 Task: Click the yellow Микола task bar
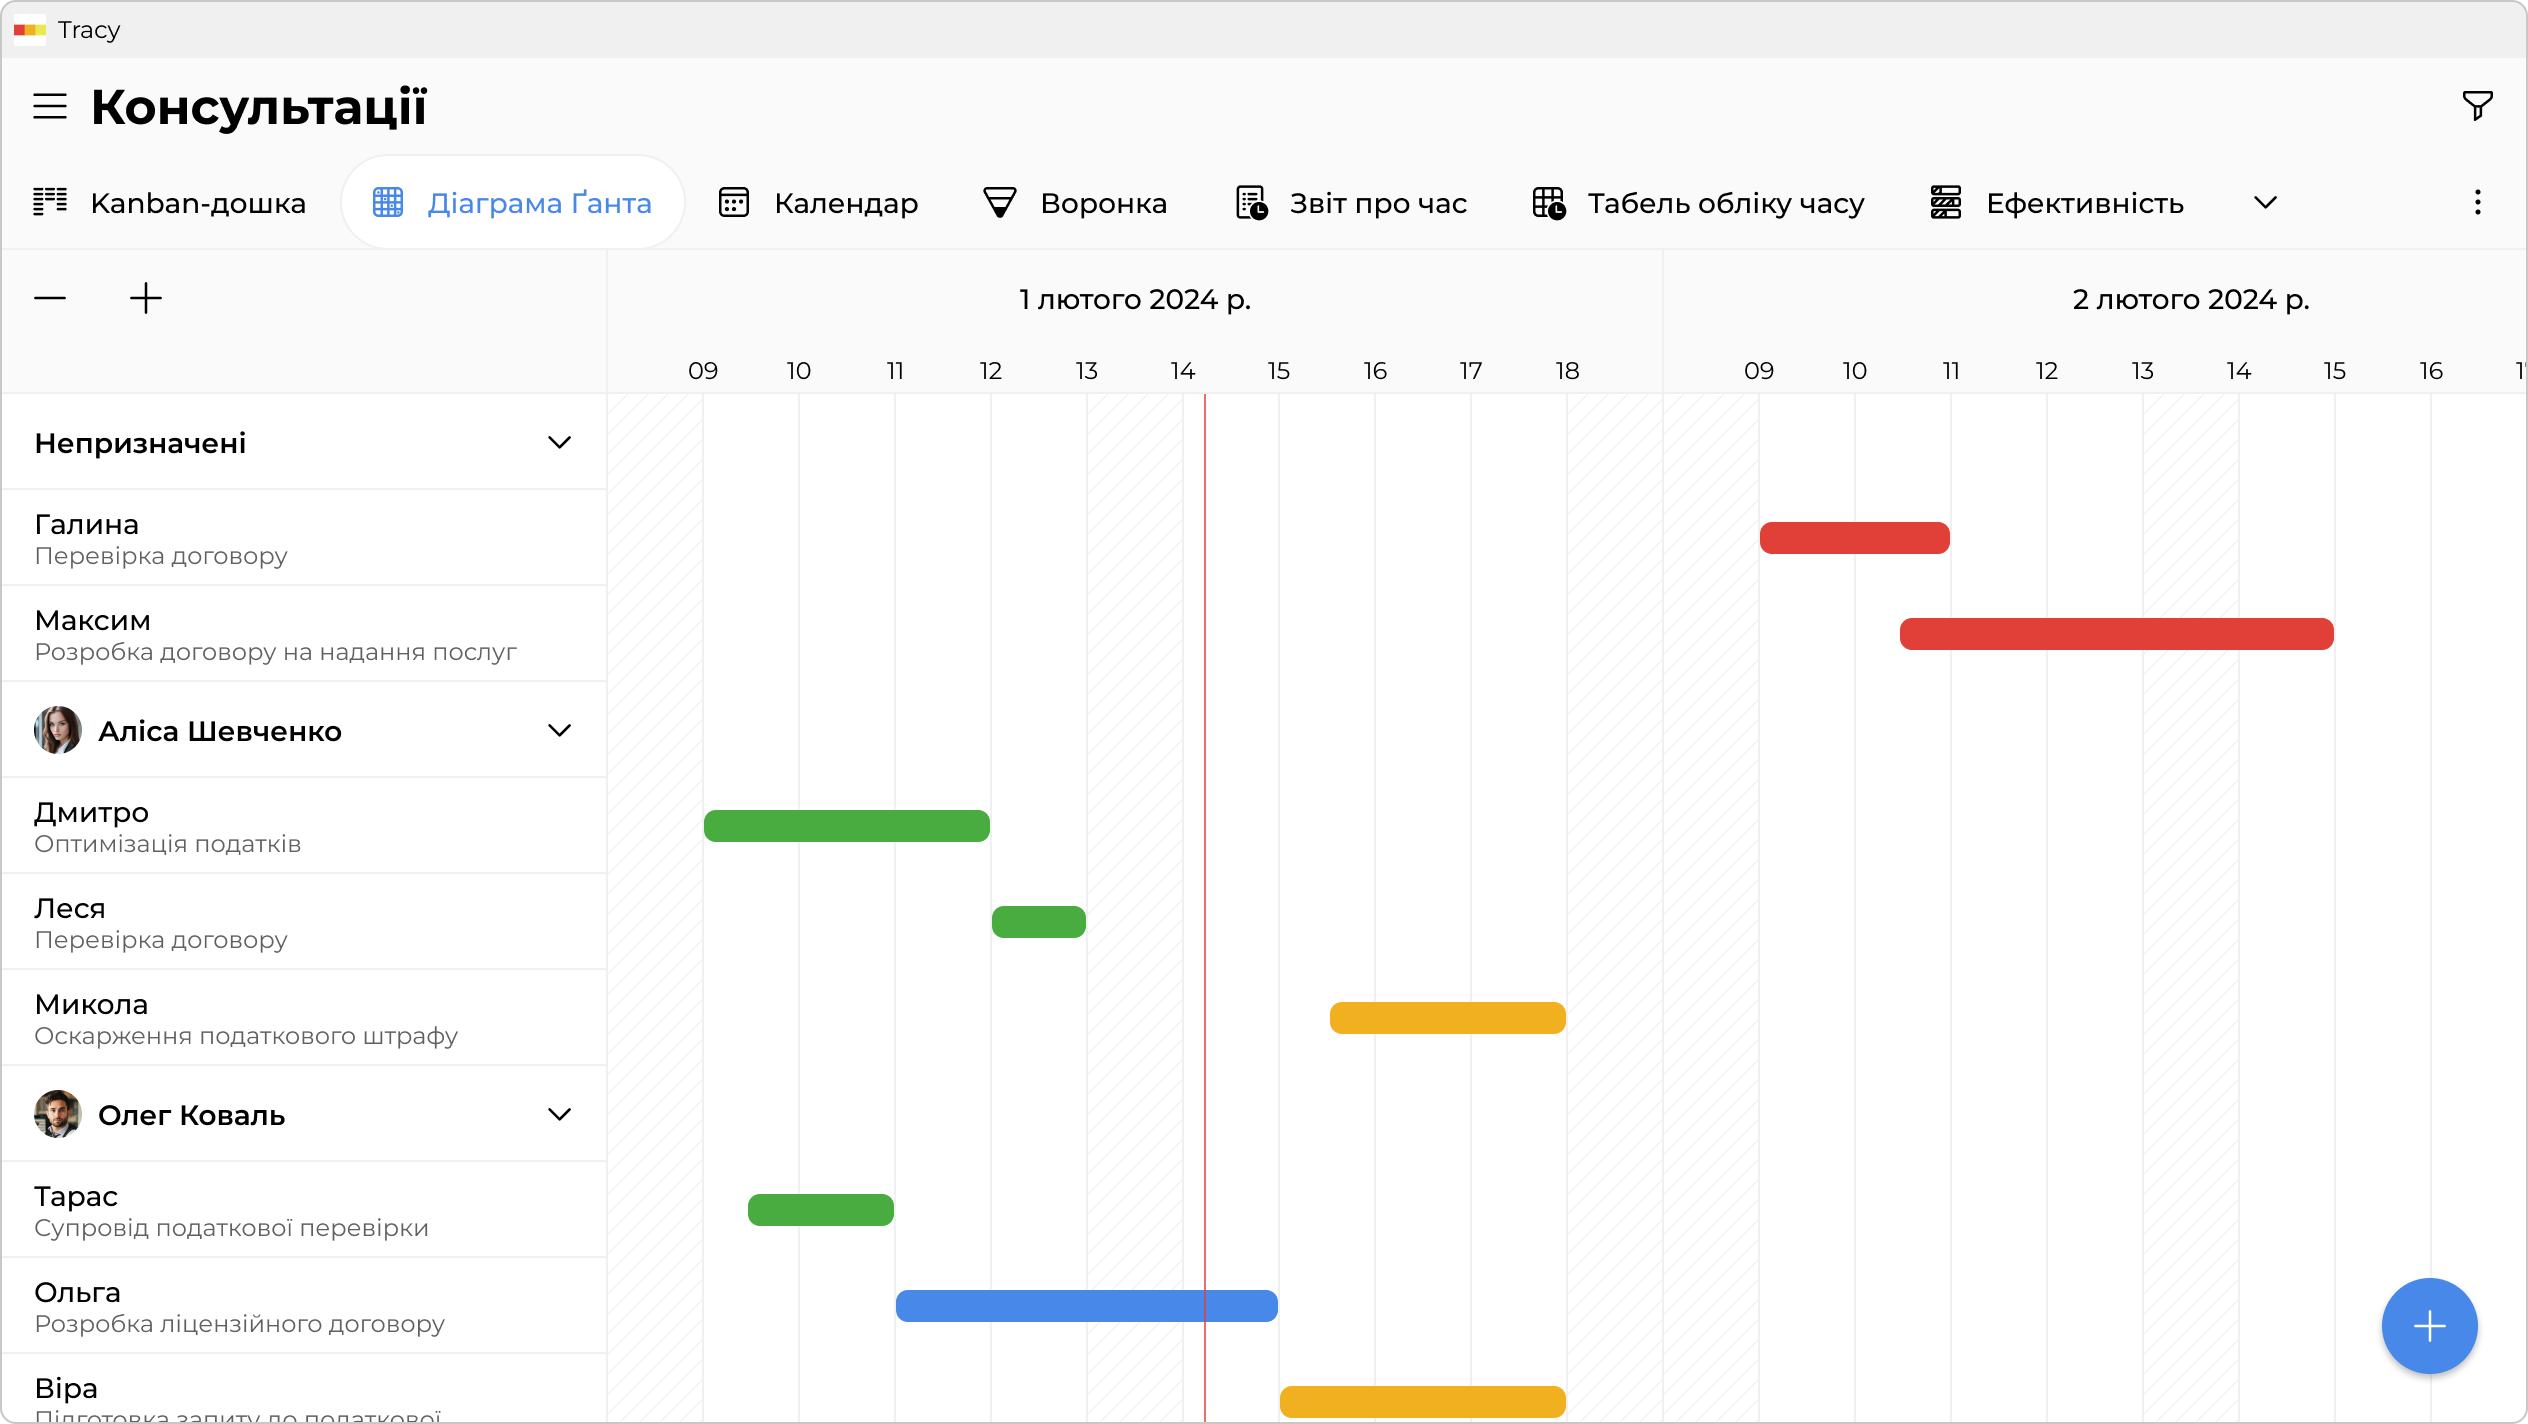click(x=1447, y=1018)
